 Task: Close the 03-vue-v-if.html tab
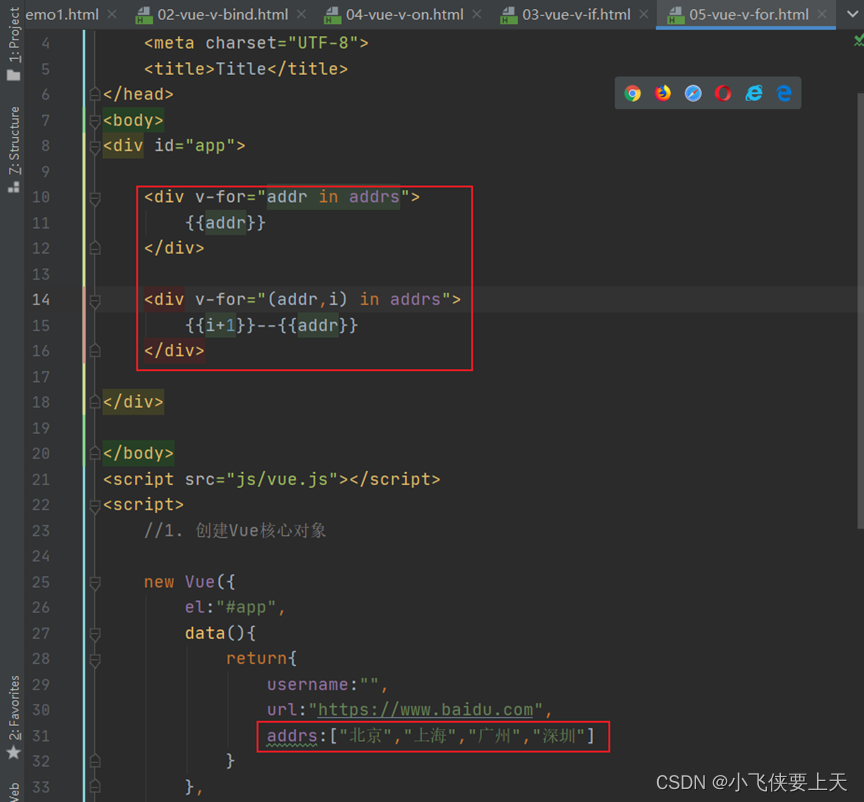644,15
